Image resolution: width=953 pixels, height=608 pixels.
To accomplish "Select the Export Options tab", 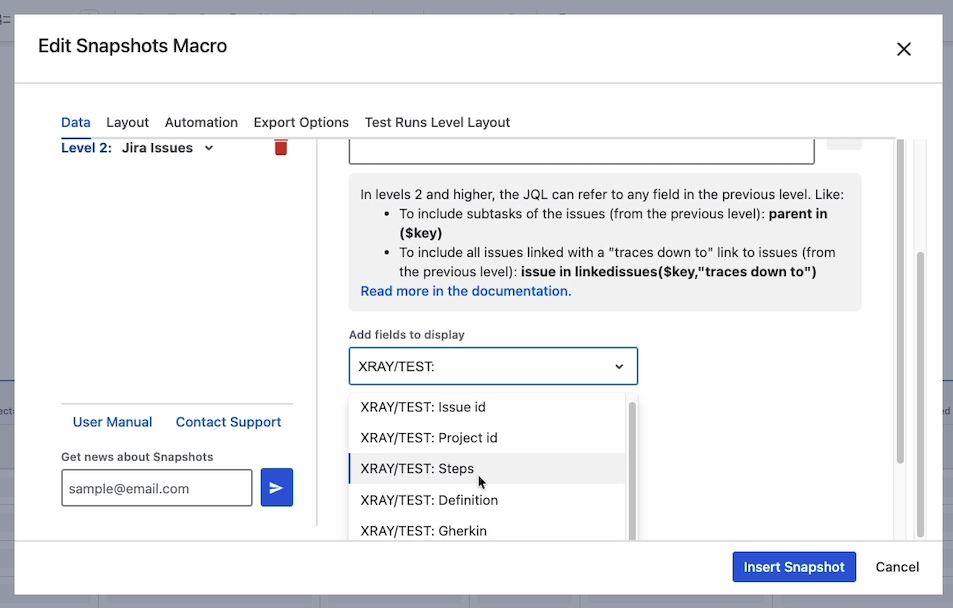I will [x=301, y=122].
